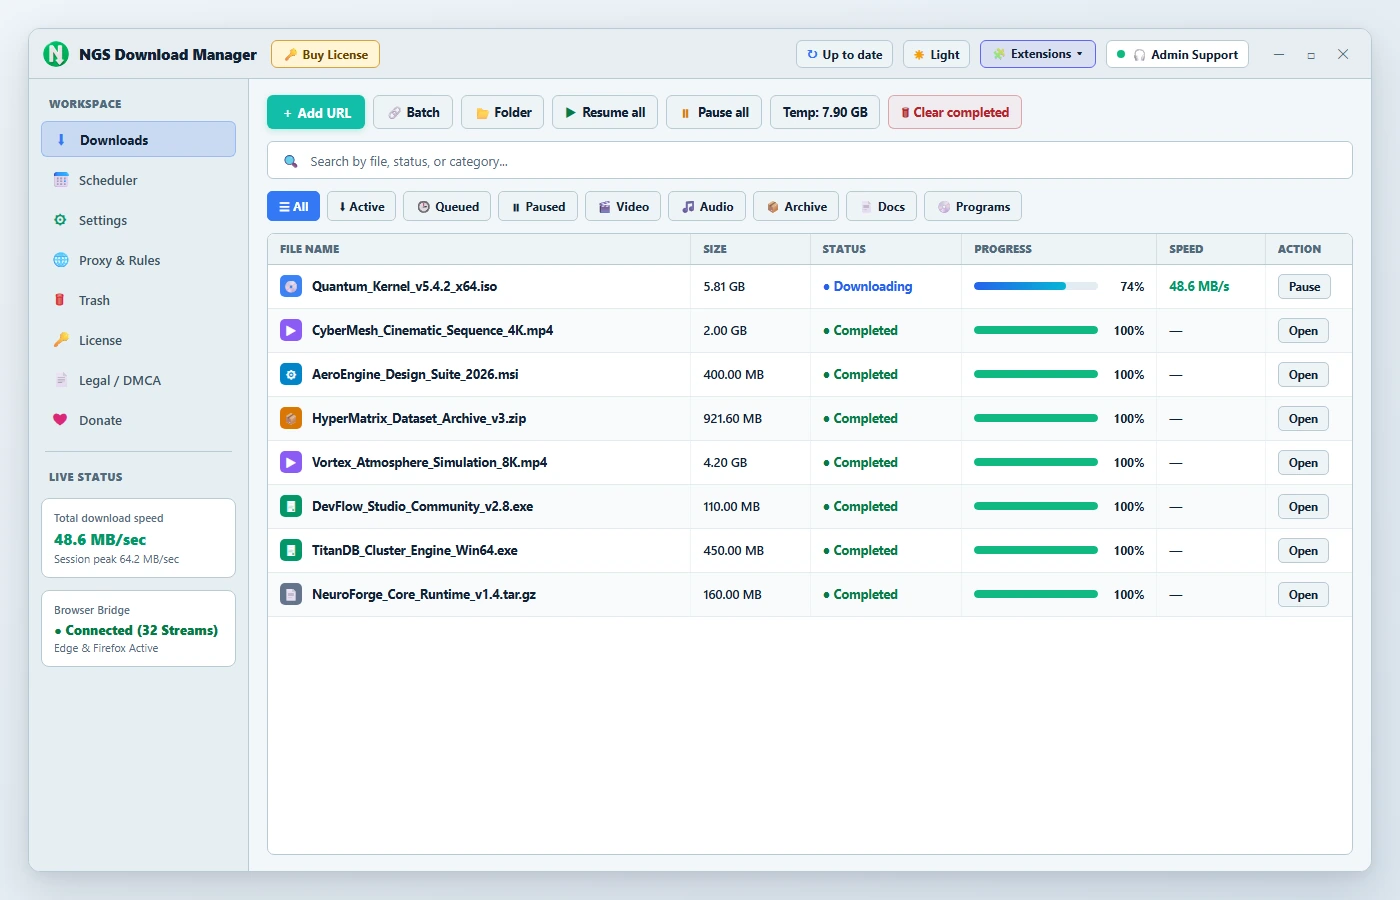Switch to the Archive category filter
This screenshot has width=1400, height=900.
(796, 206)
